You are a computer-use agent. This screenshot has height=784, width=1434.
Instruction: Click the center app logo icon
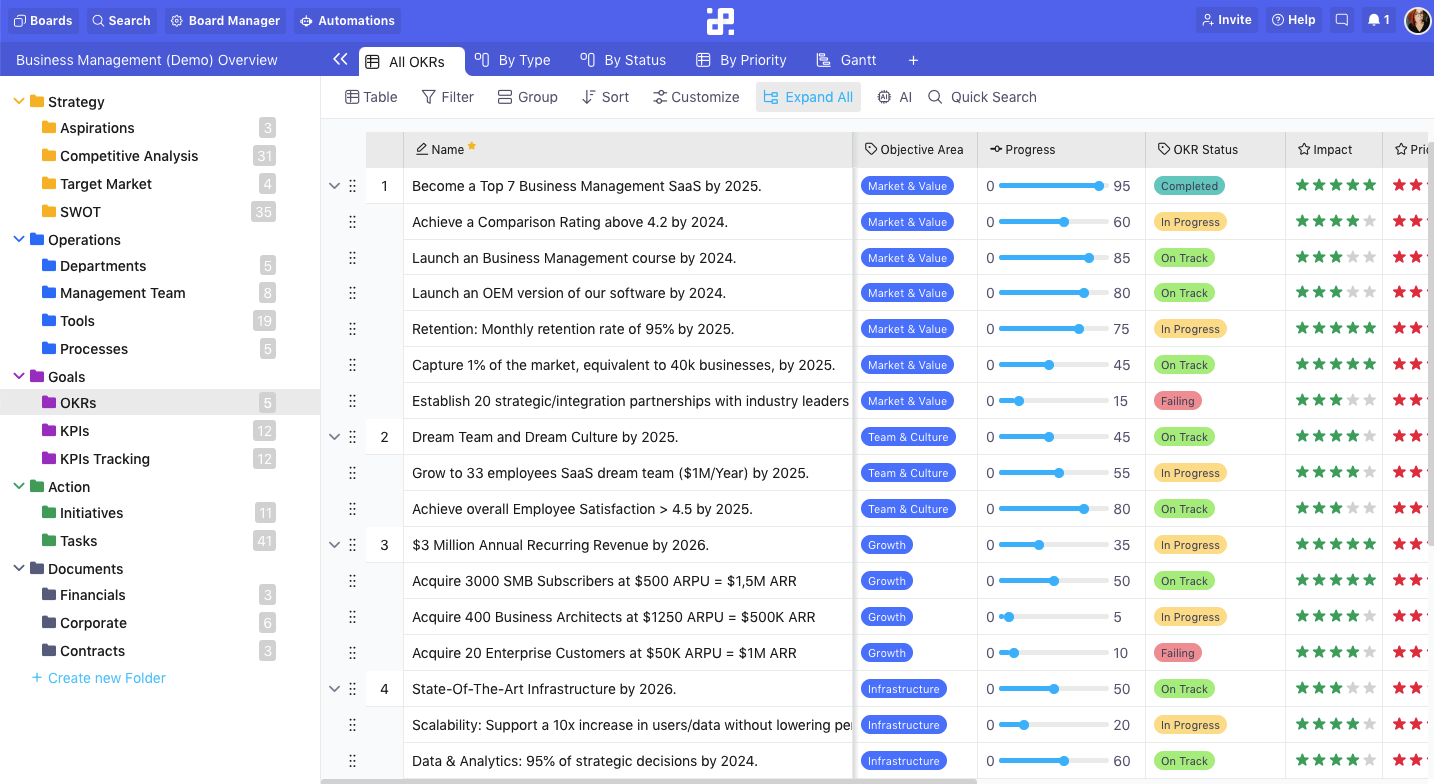719,21
